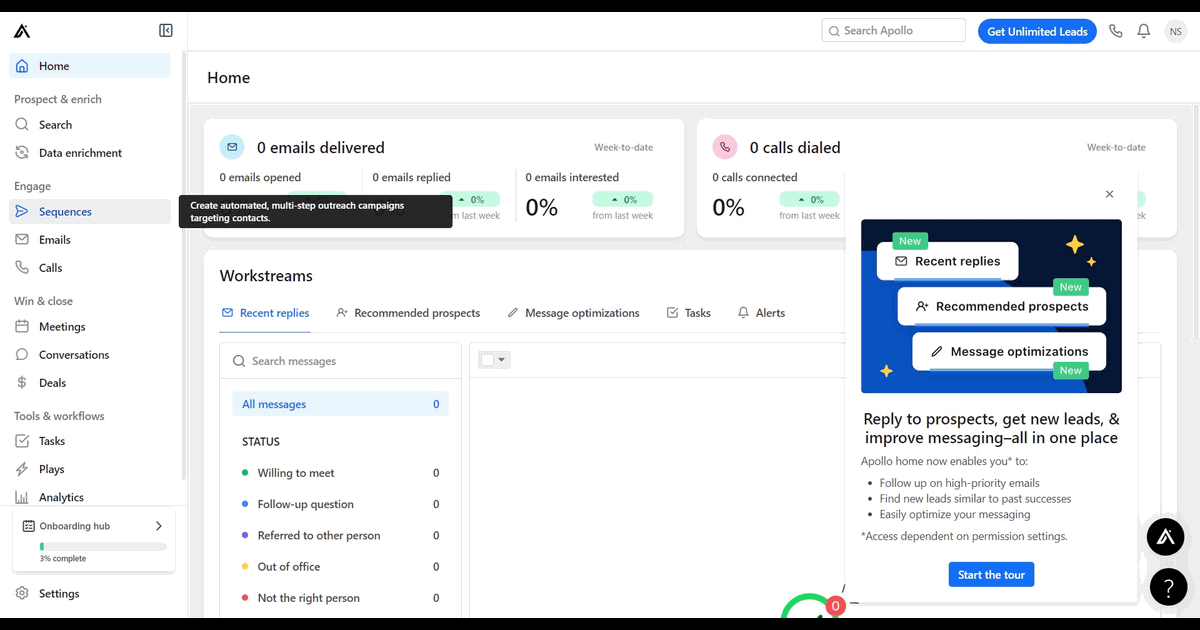Click Start the tour button
Image resolution: width=1200 pixels, height=630 pixels.
(991, 575)
